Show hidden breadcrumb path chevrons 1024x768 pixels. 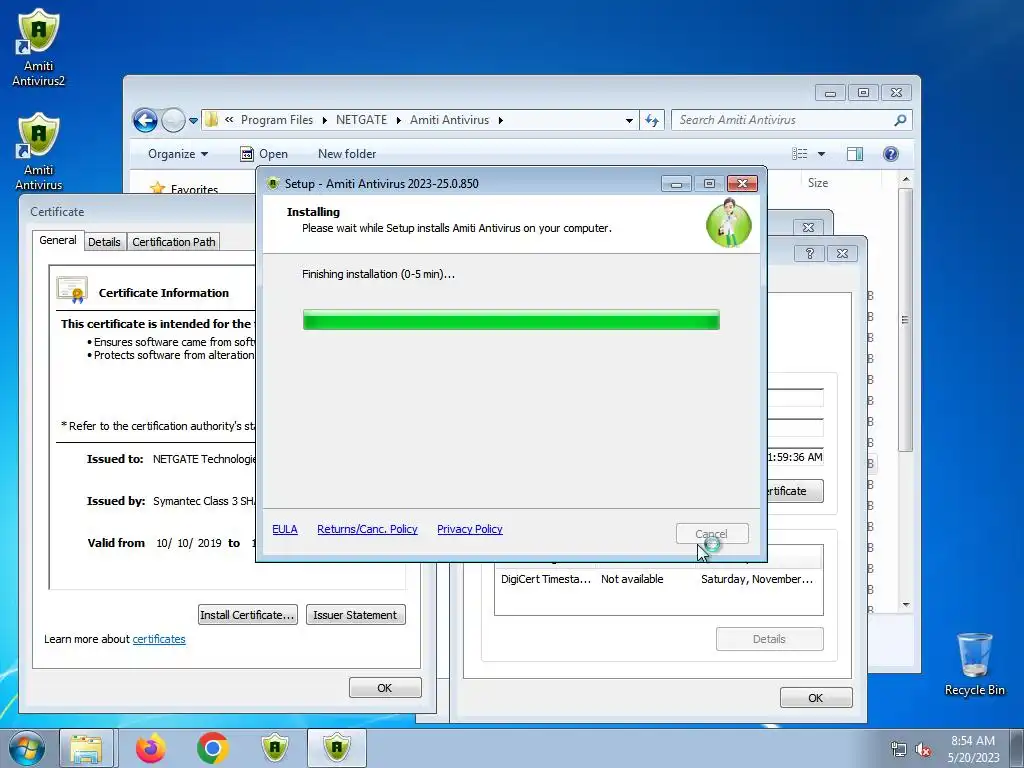(229, 120)
